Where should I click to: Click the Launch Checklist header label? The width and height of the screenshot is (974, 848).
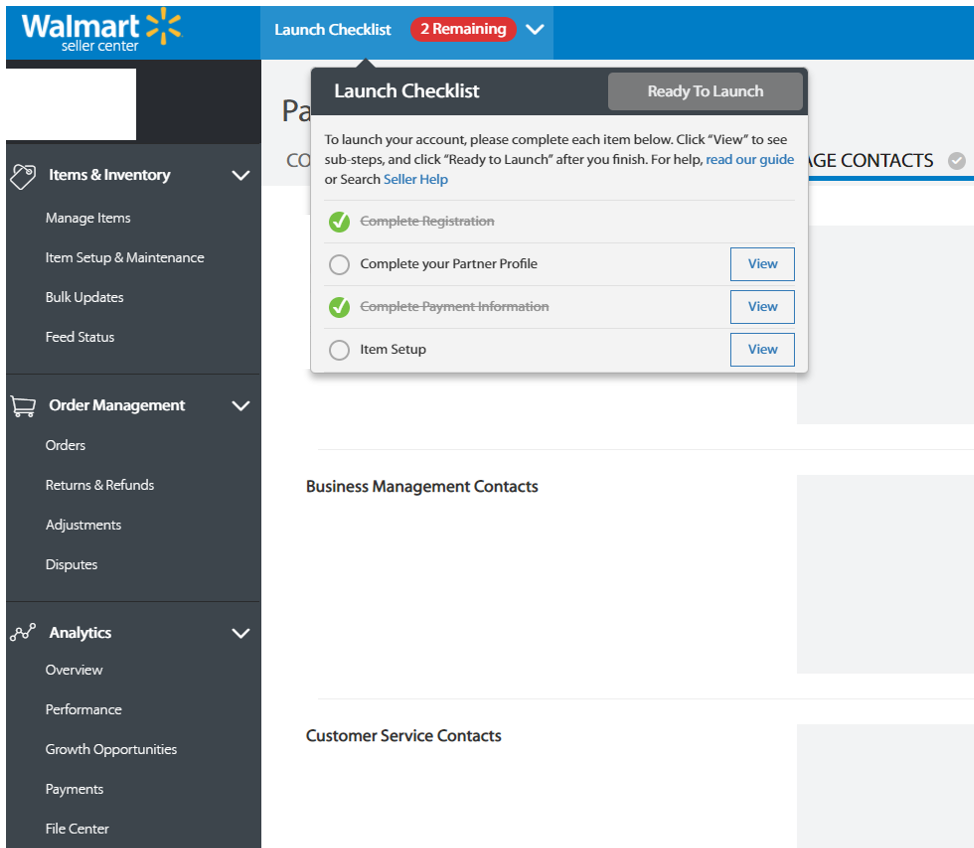(332, 30)
